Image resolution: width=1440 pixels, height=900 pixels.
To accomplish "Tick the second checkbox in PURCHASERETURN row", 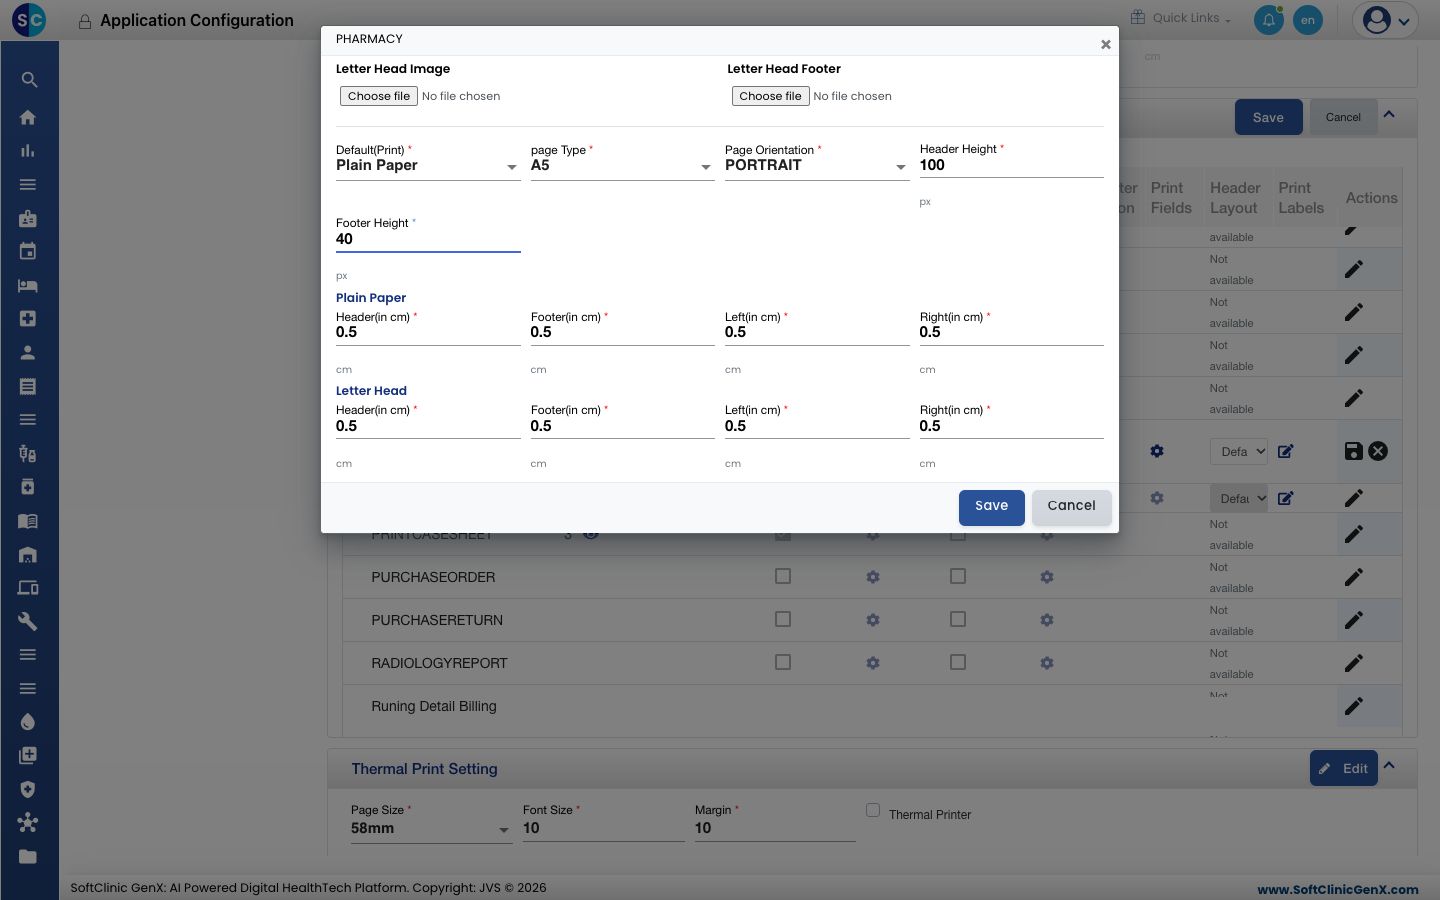I will [x=958, y=619].
